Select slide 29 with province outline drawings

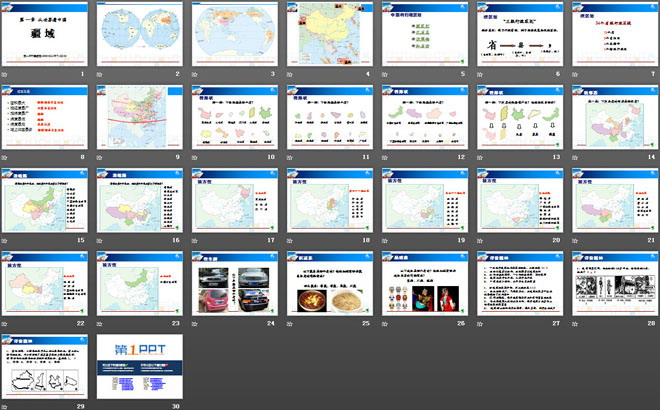[45, 367]
